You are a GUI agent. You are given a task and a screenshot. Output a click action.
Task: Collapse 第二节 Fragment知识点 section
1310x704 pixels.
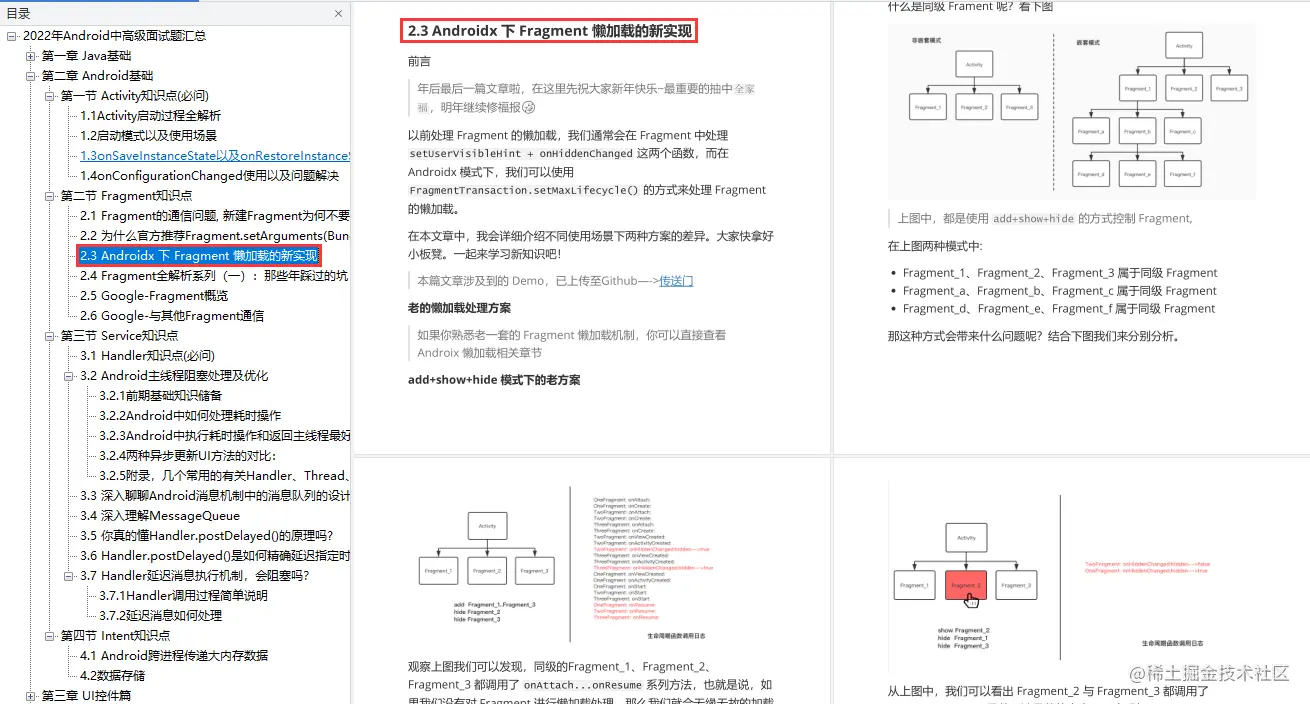point(50,196)
